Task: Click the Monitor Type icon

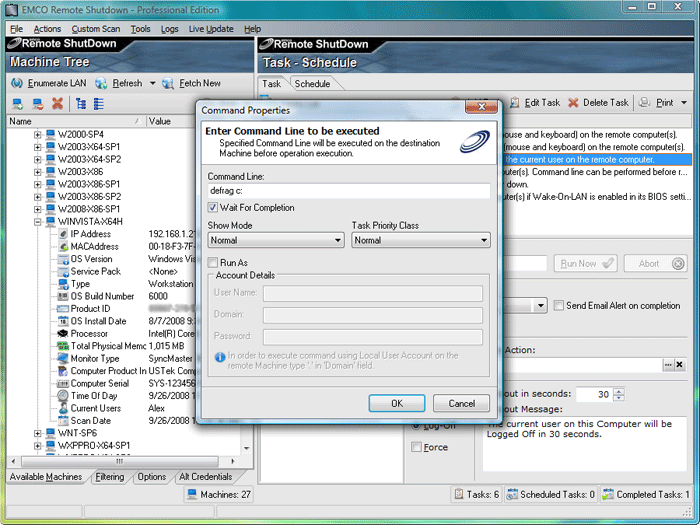Action: (x=63, y=358)
